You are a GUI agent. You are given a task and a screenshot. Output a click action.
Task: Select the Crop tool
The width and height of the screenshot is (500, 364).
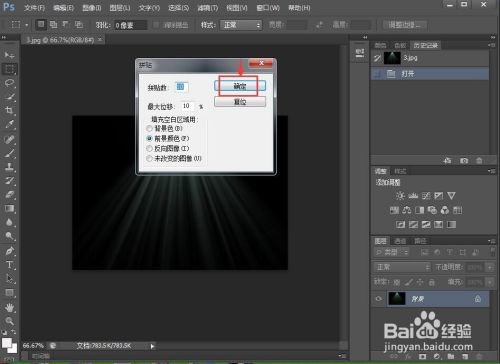pyautogui.click(x=9, y=110)
